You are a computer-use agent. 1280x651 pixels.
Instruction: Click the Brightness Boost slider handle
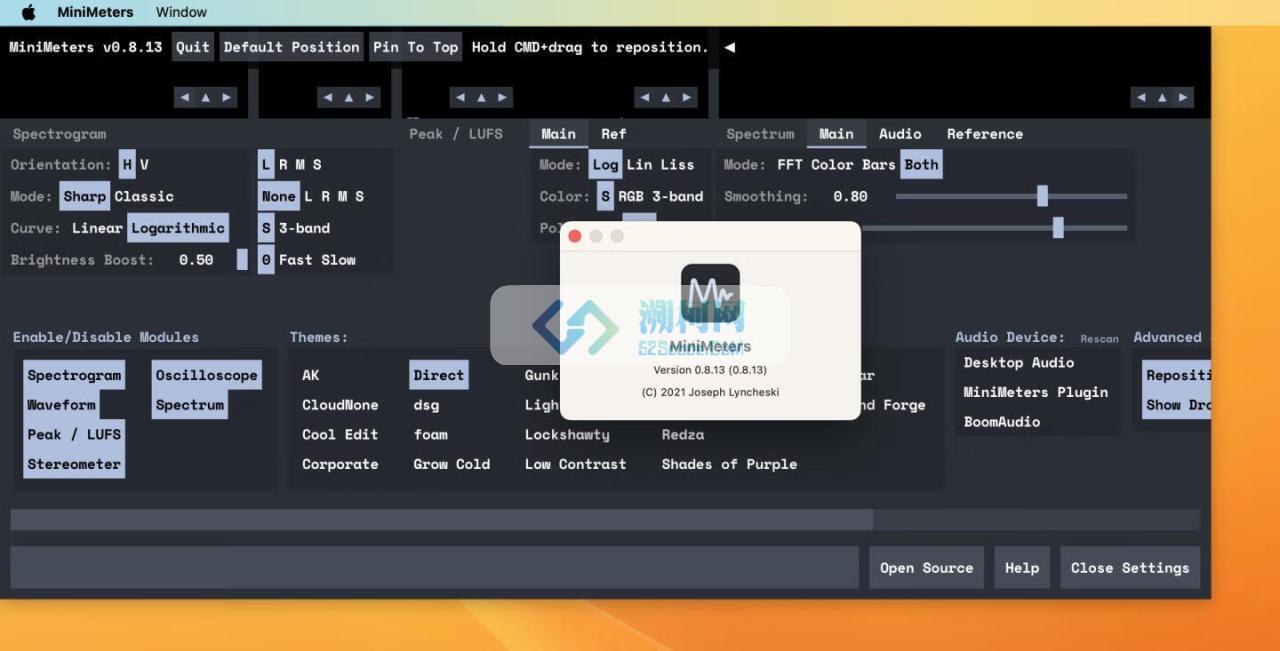(242, 260)
